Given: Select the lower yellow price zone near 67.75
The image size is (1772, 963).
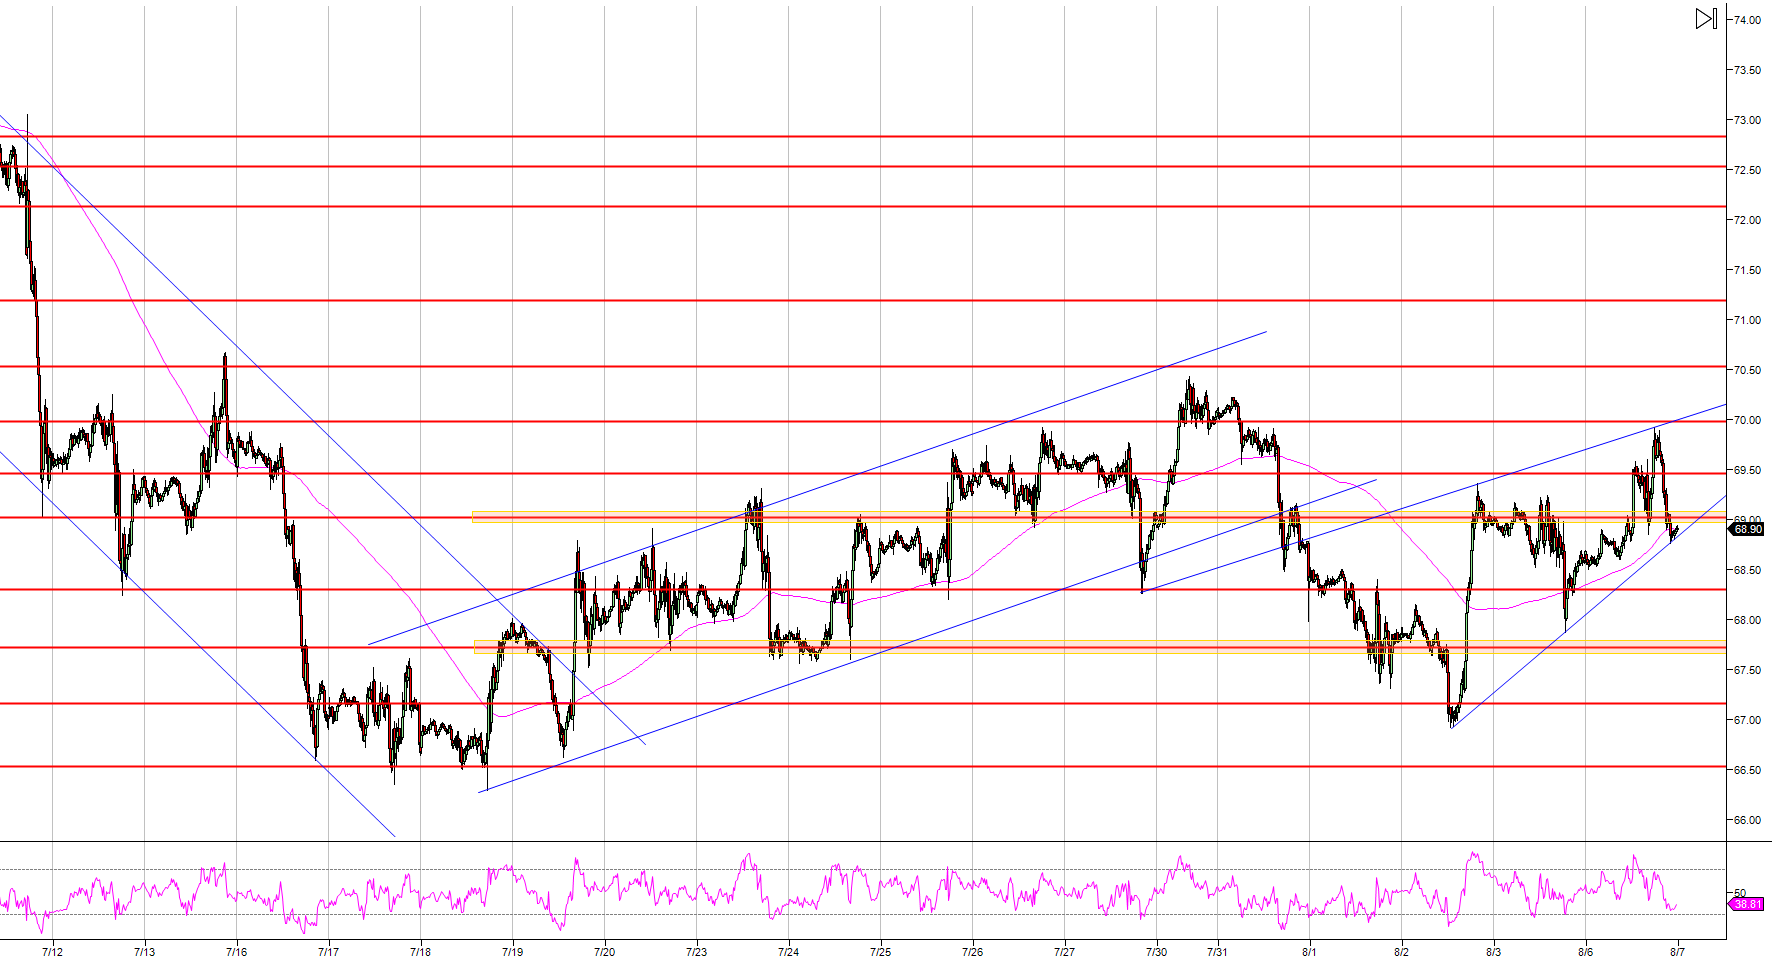Looking at the screenshot, I should (x=1100, y=646).
